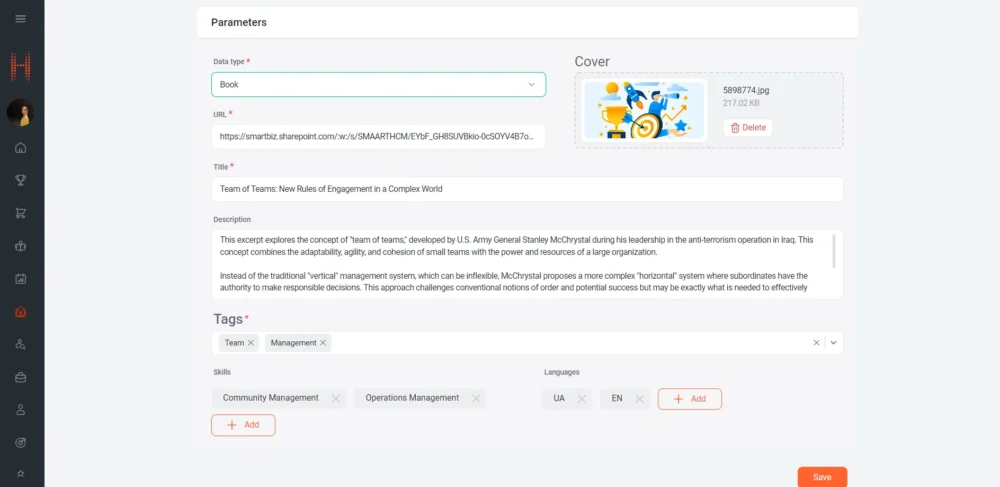Remove the UA language chip
1000x487 pixels.
click(x=581, y=399)
